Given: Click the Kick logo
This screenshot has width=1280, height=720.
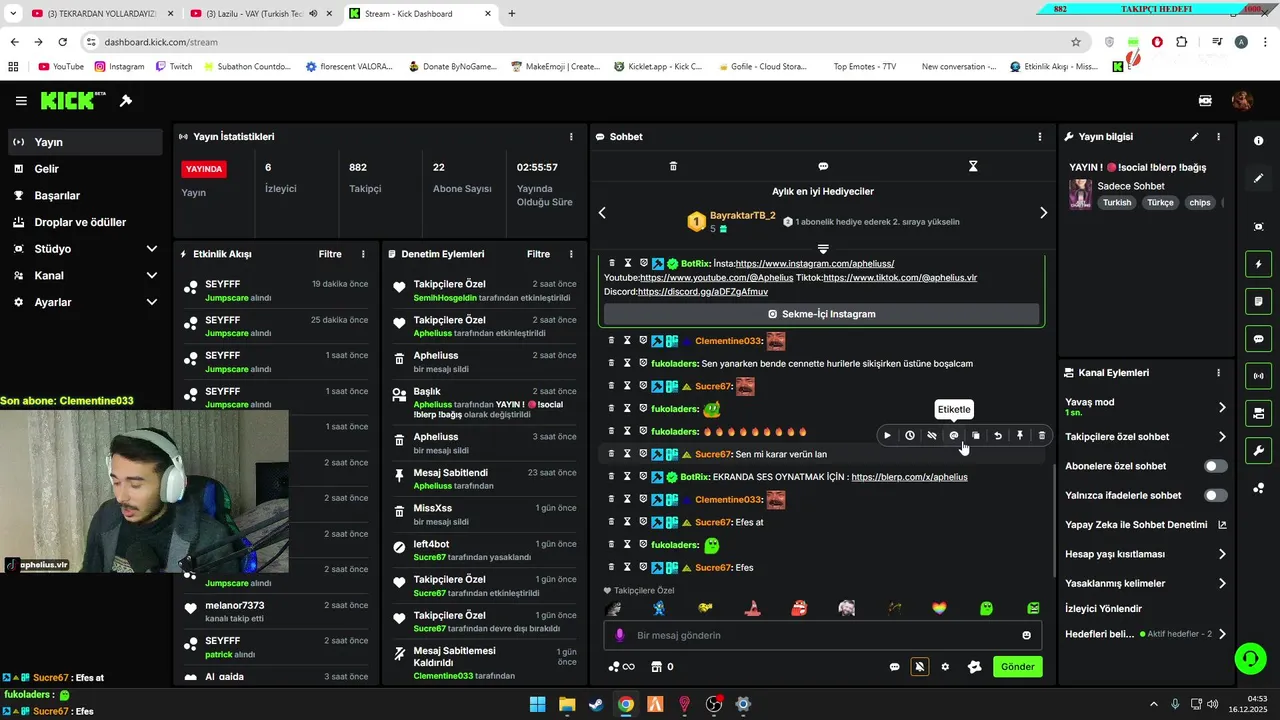Looking at the screenshot, I should pos(72,100).
